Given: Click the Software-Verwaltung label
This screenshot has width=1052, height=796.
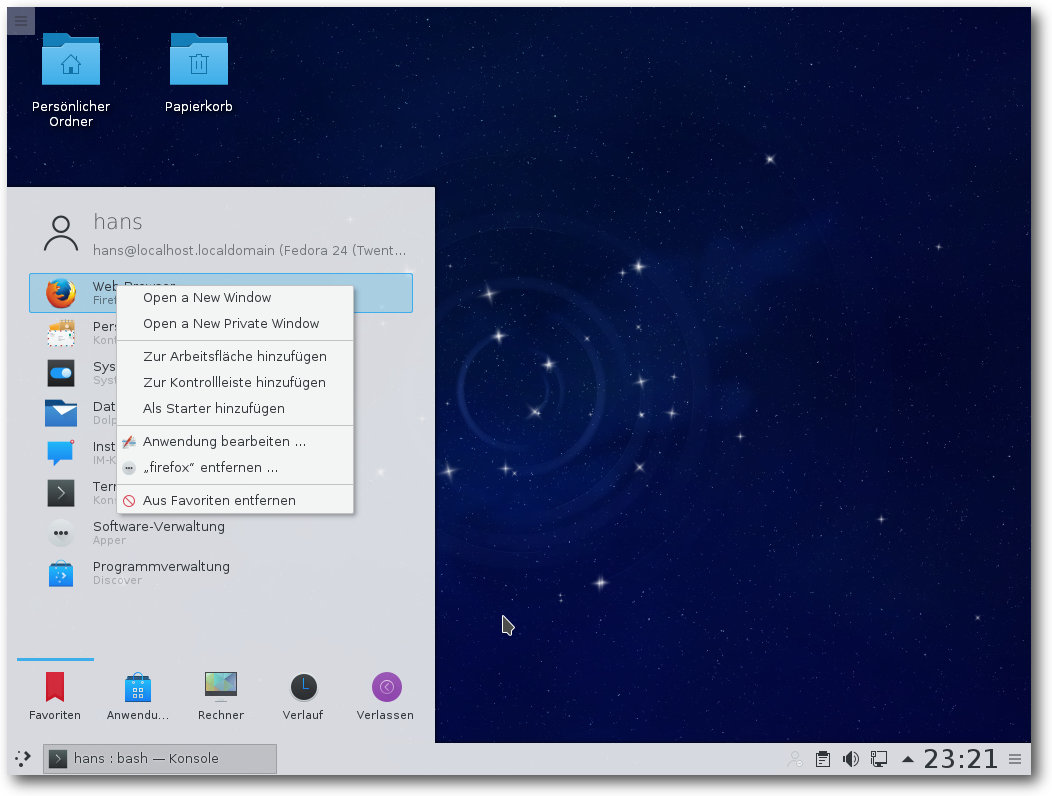Looking at the screenshot, I should tap(159, 526).
